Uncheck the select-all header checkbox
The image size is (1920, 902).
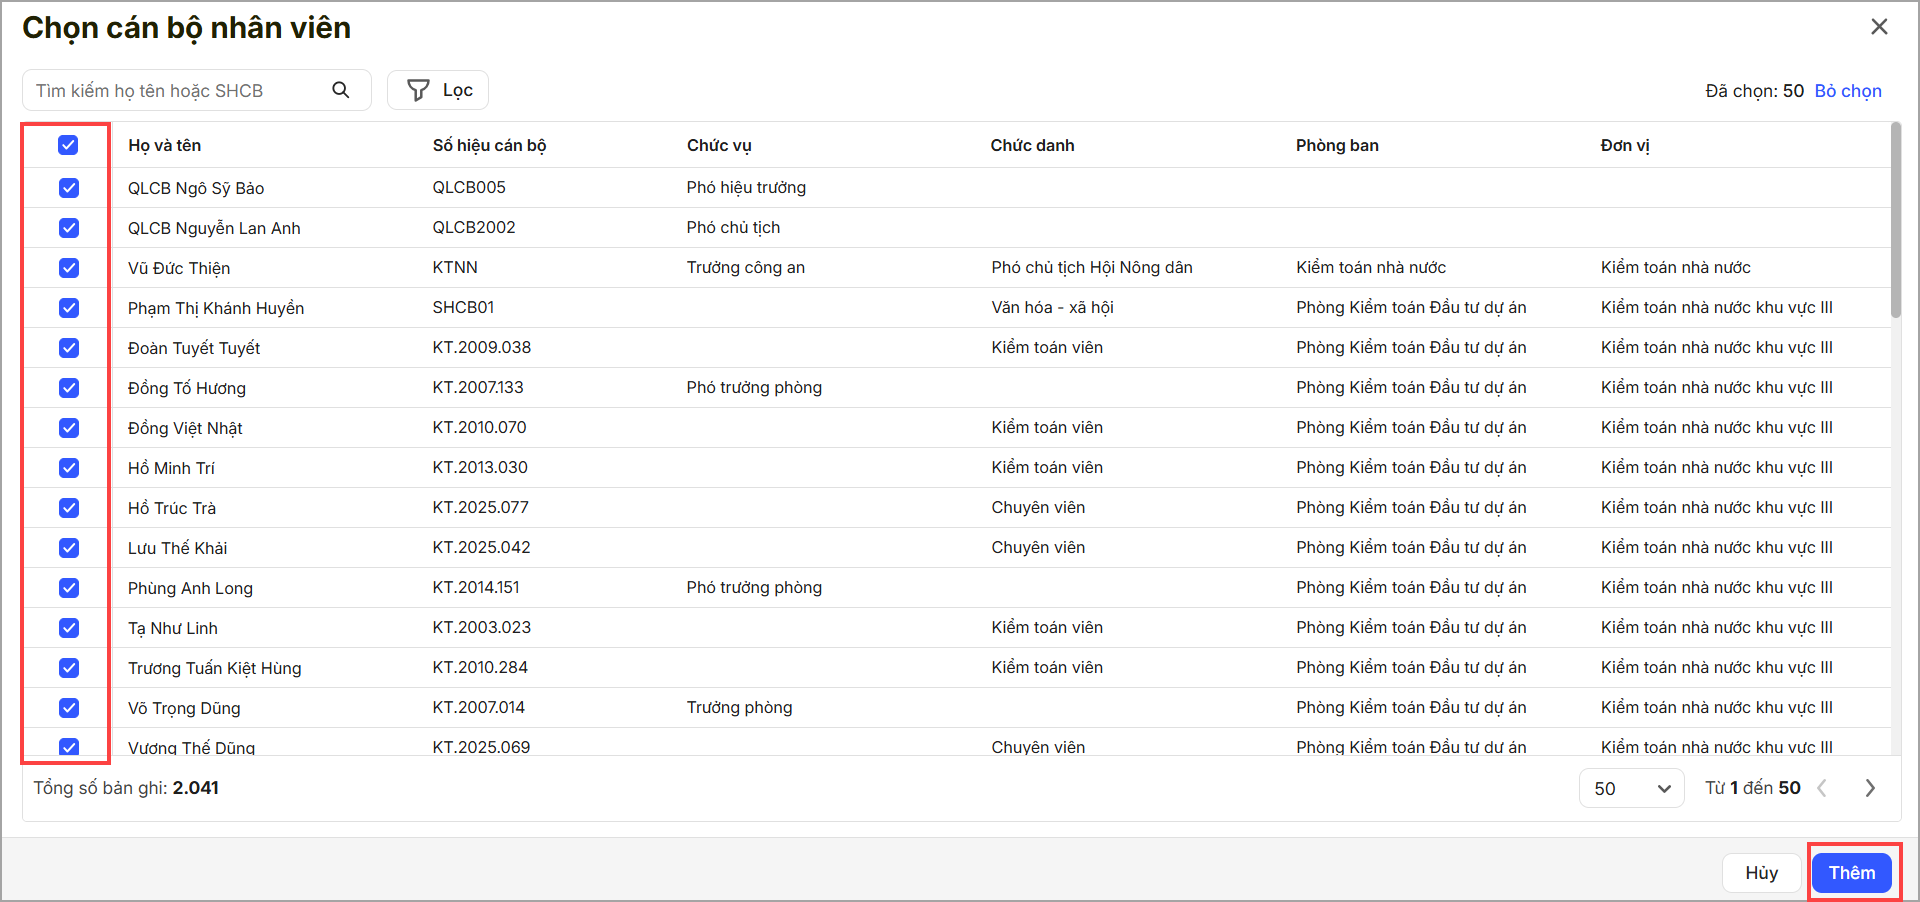68,145
